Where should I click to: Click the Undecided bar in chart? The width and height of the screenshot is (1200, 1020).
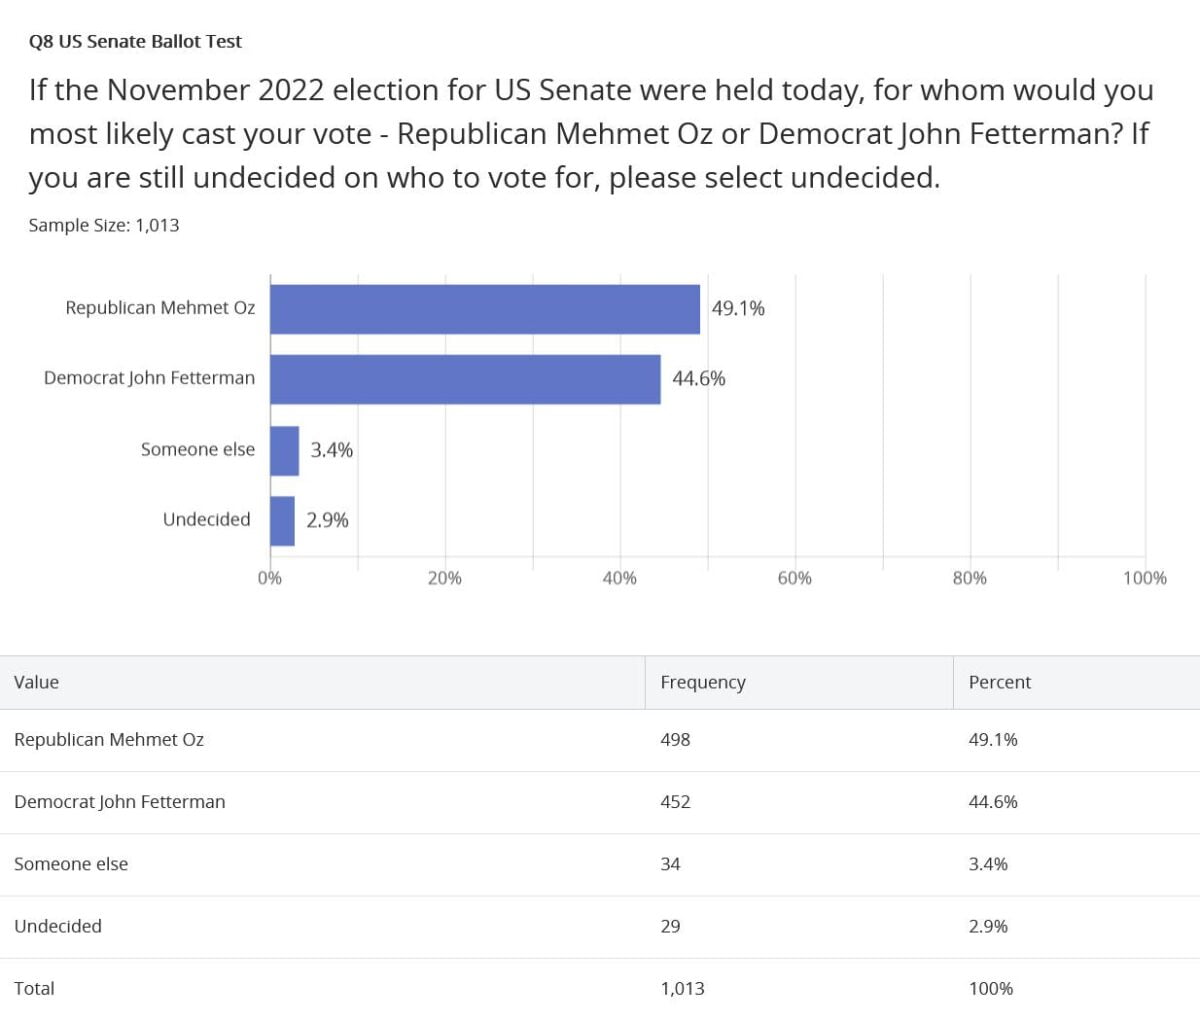[x=282, y=520]
